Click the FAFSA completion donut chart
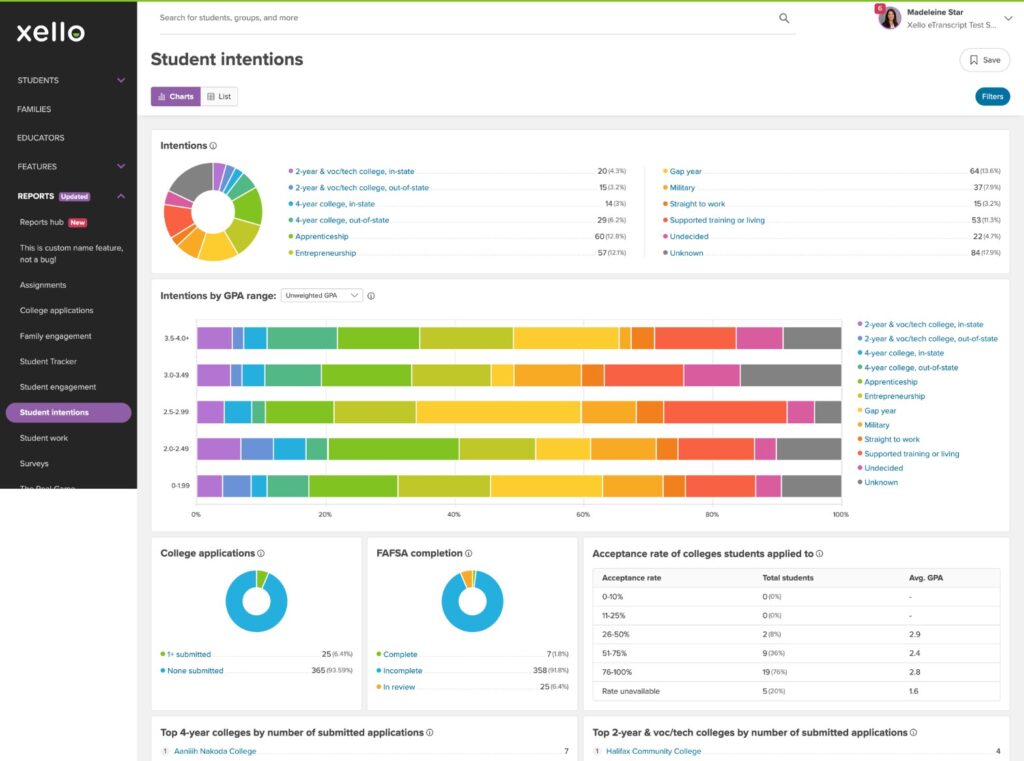Image resolution: width=1024 pixels, height=761 pixels. pyautogui.click(x=472, y=601)
